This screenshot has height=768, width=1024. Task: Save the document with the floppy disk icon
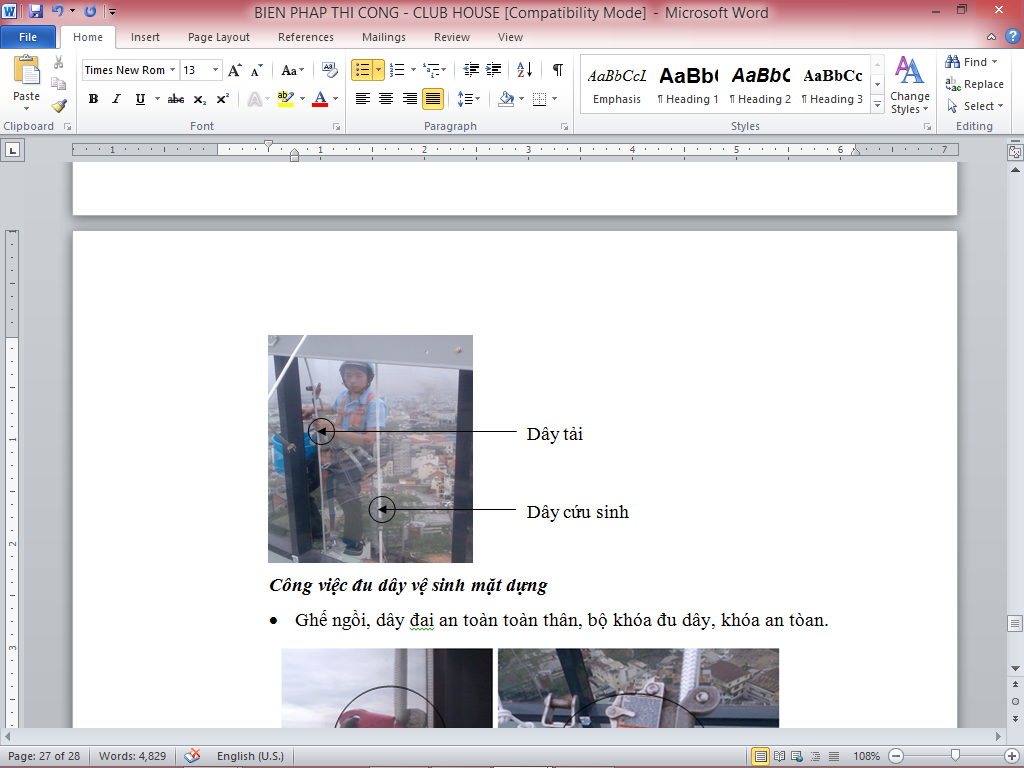point(35,11)
